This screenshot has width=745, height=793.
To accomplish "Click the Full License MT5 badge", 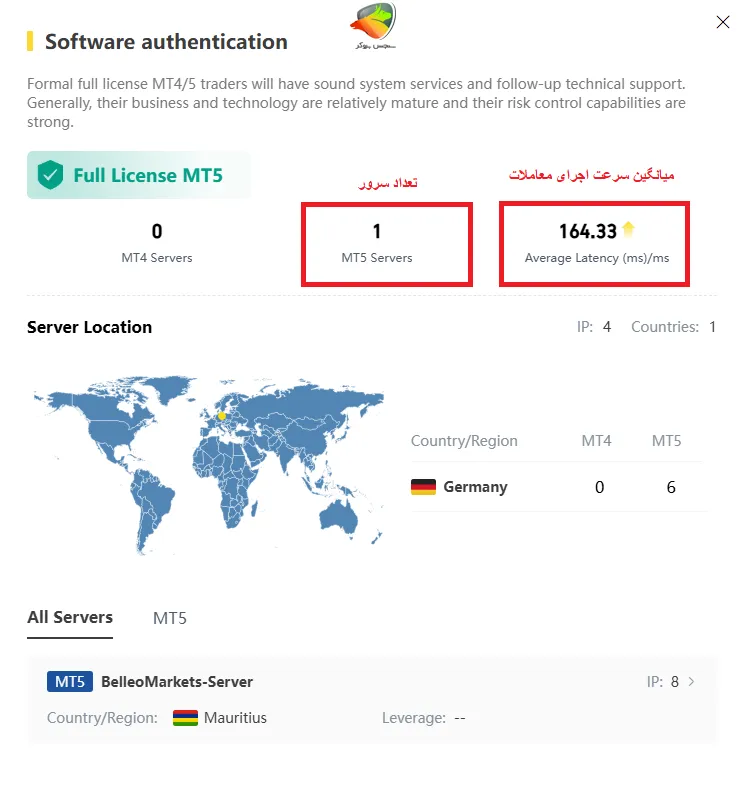I will [x=139, y=176].
